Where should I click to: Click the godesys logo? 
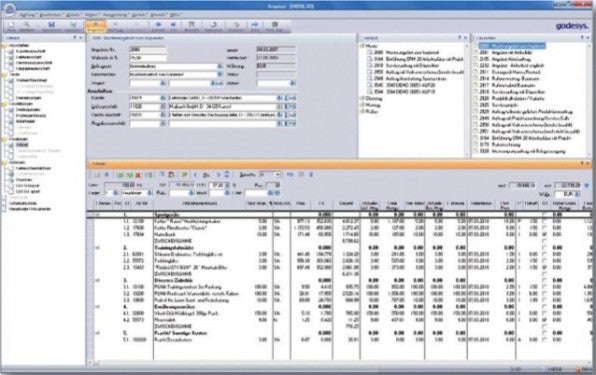pos(572,26)
